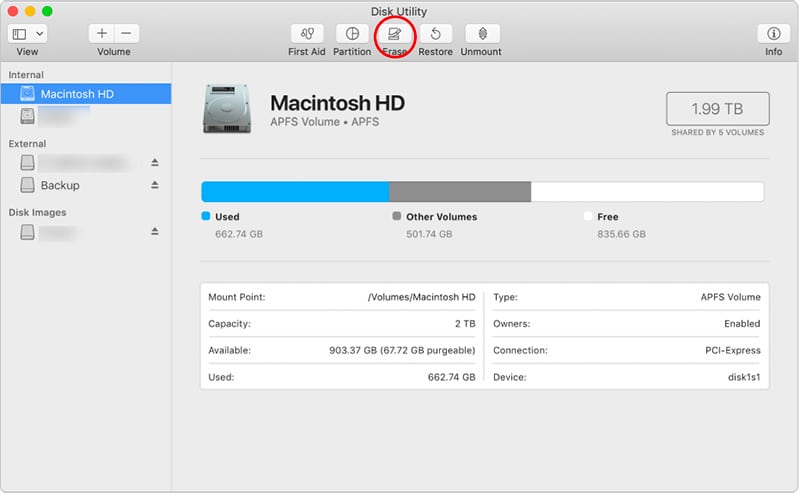
Task: Open the Info panel
Action: (x=773, y=34)
